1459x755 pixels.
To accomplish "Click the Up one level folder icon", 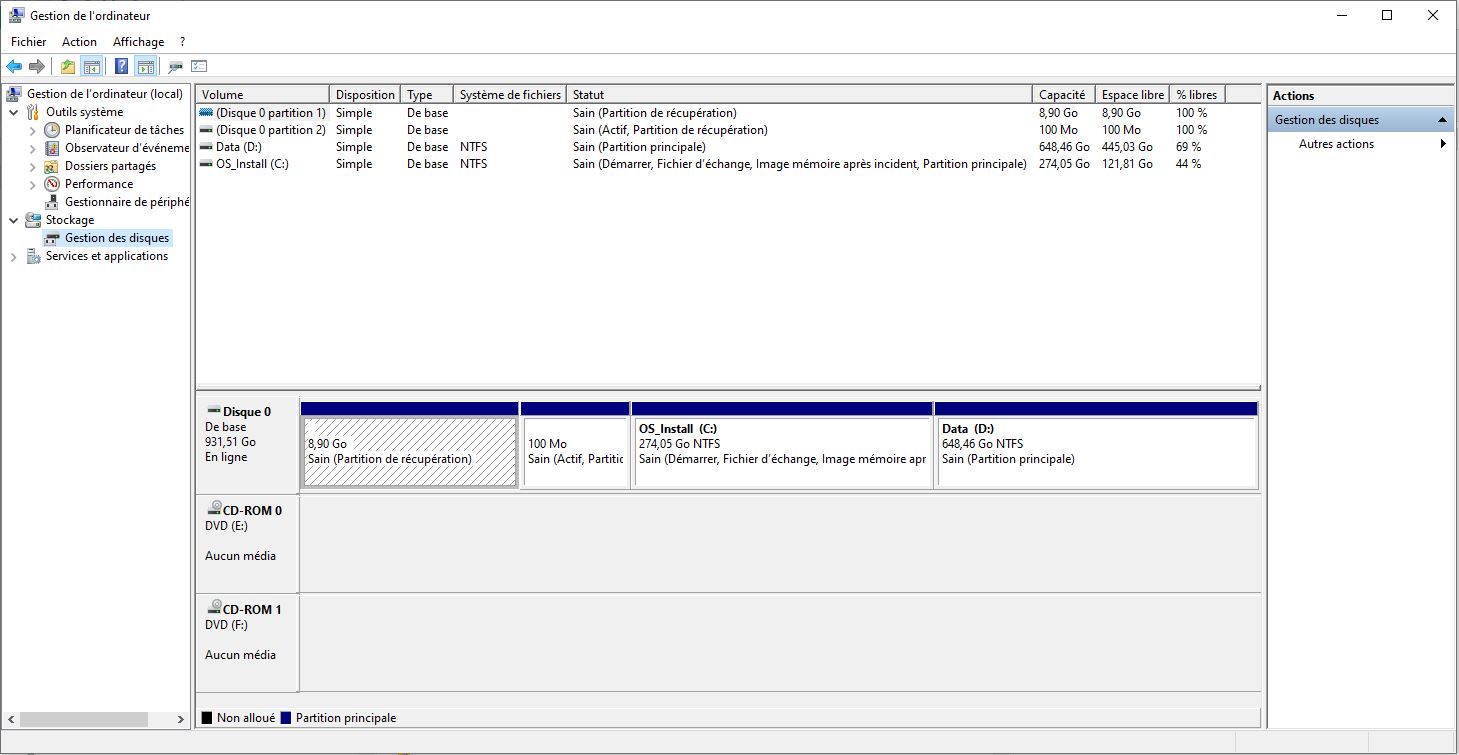I will (x=67, y=67).
